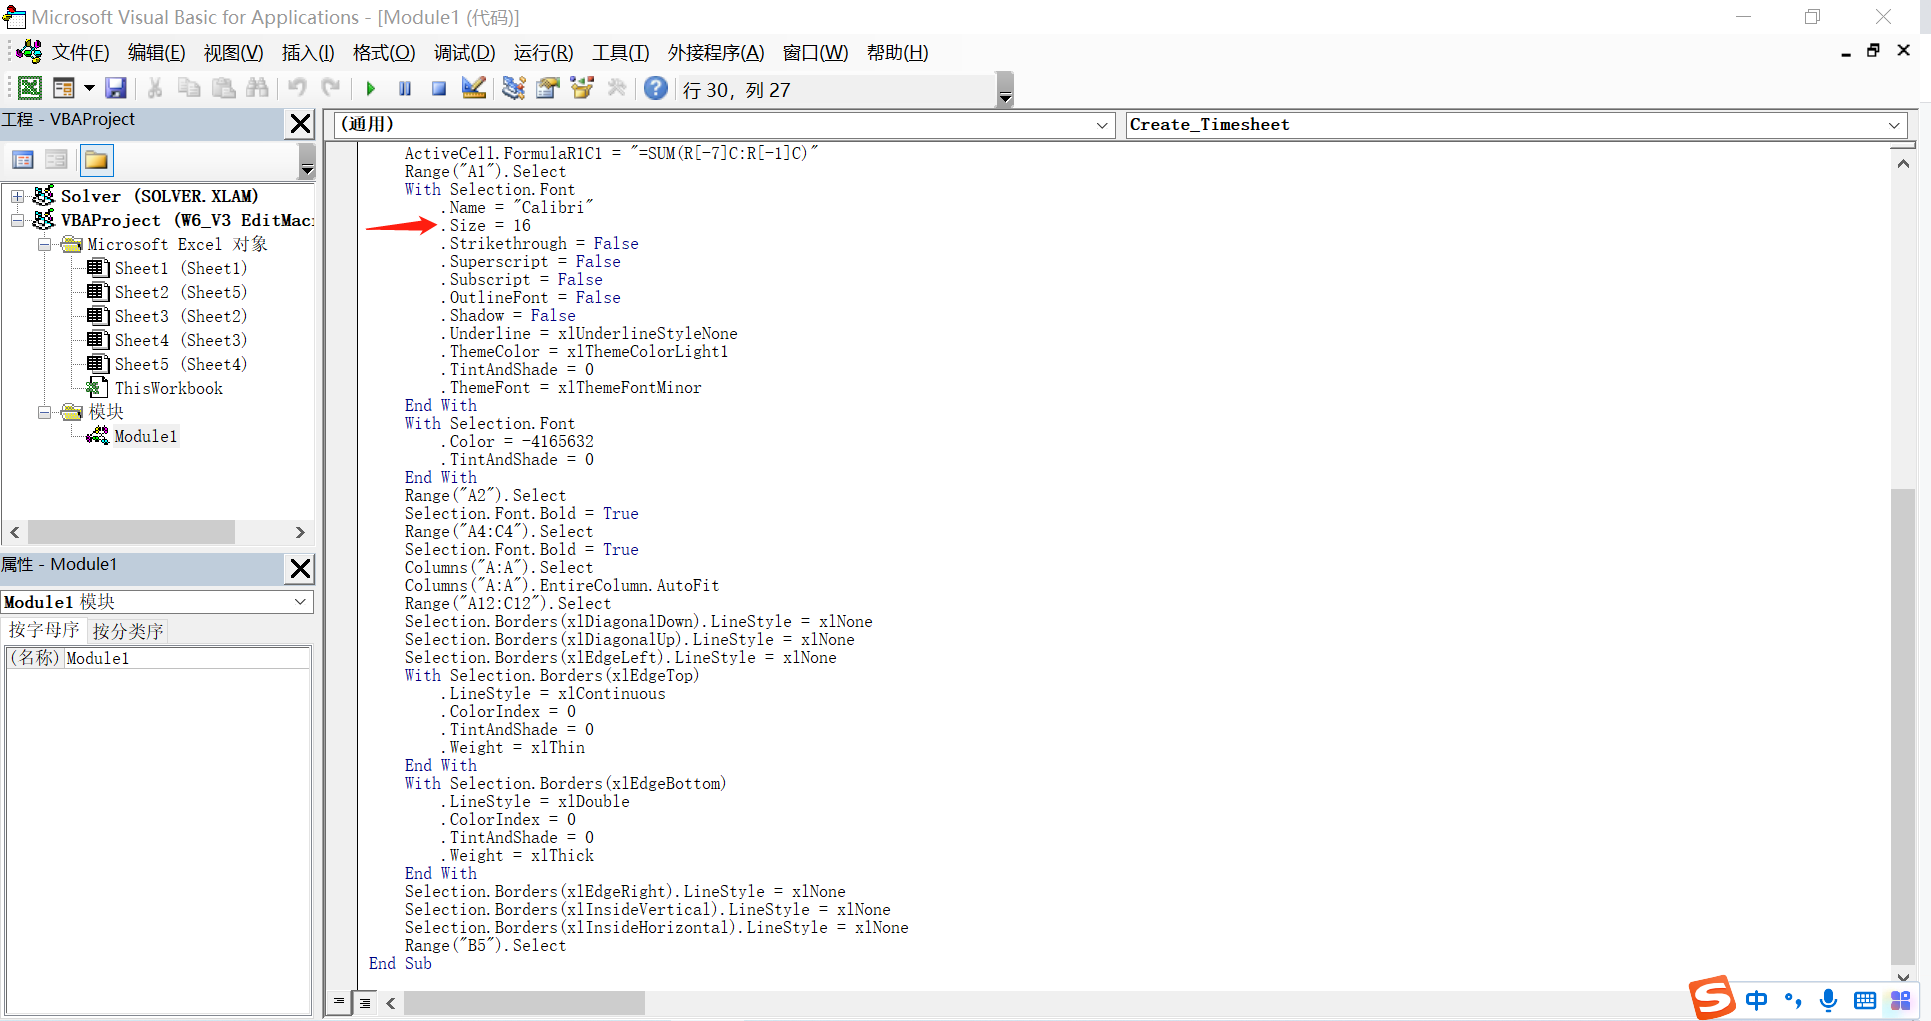
Task: Click the Sogou input method S icon
Action: point(1712,997)
